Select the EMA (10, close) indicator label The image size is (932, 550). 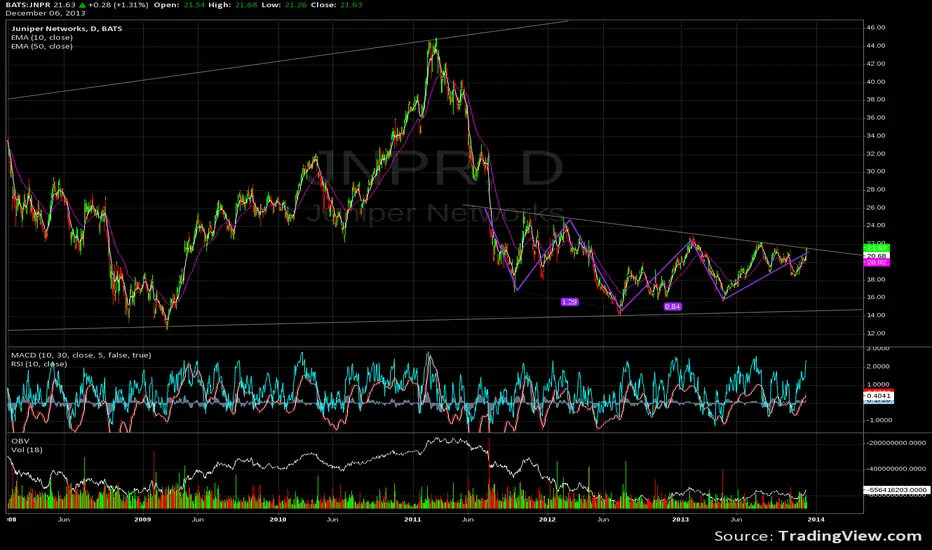[42, 37]
